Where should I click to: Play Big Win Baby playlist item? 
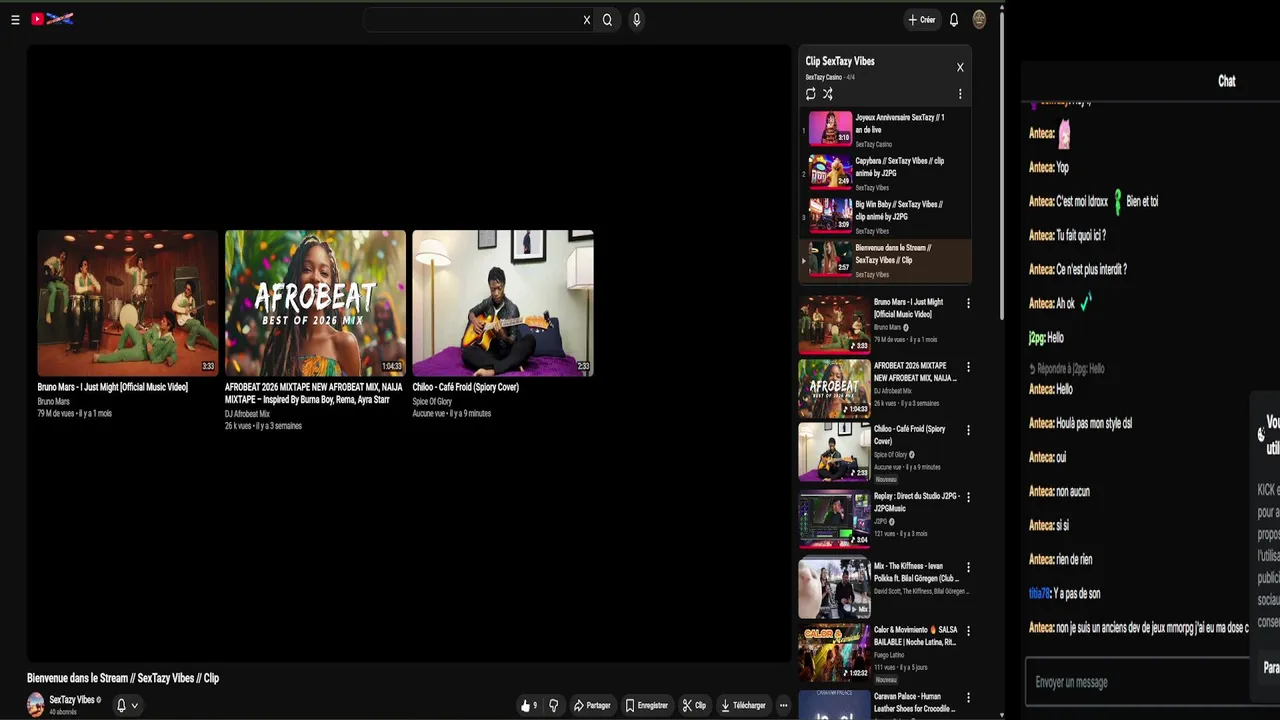(885, 216)
